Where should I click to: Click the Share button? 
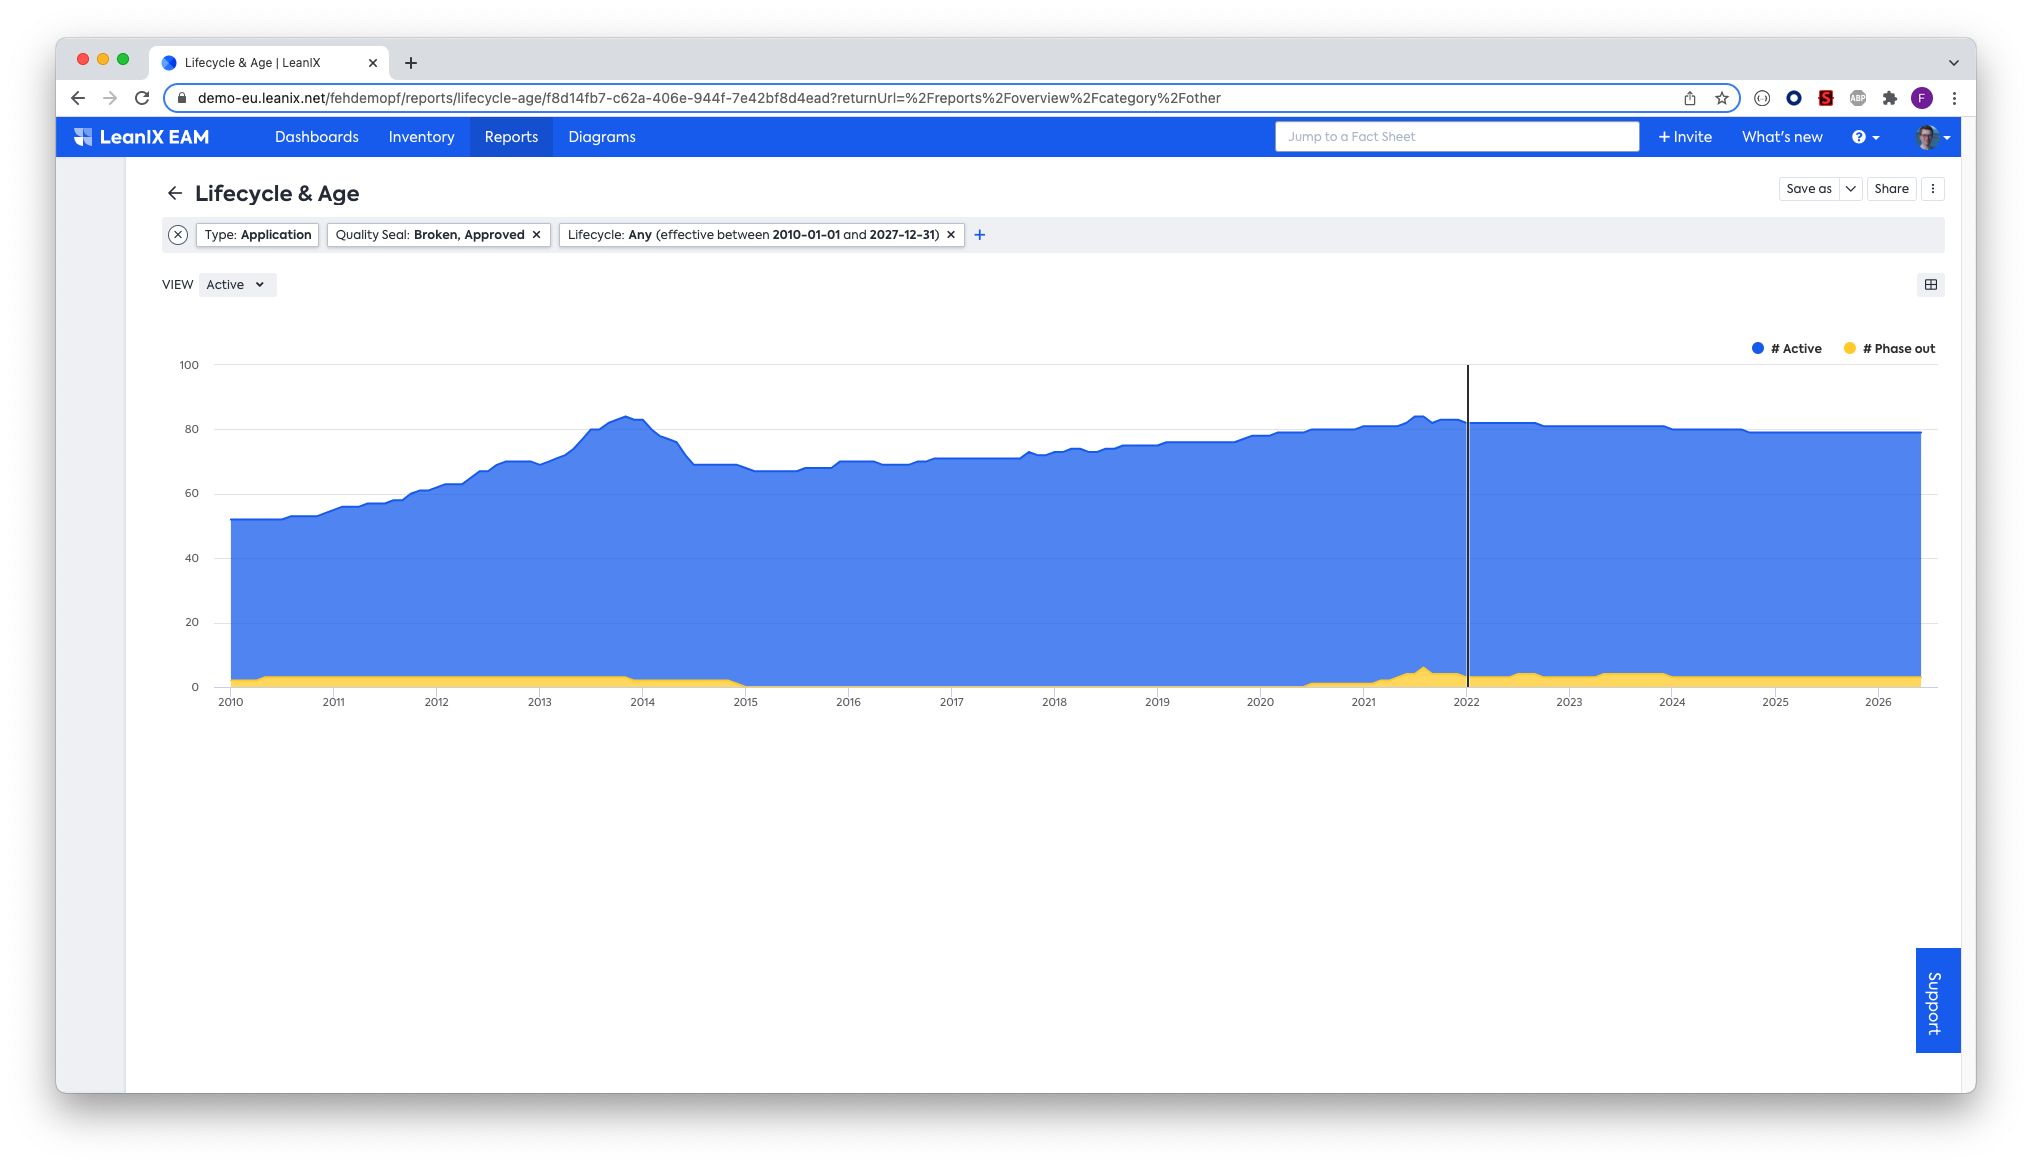[1891, 189]
